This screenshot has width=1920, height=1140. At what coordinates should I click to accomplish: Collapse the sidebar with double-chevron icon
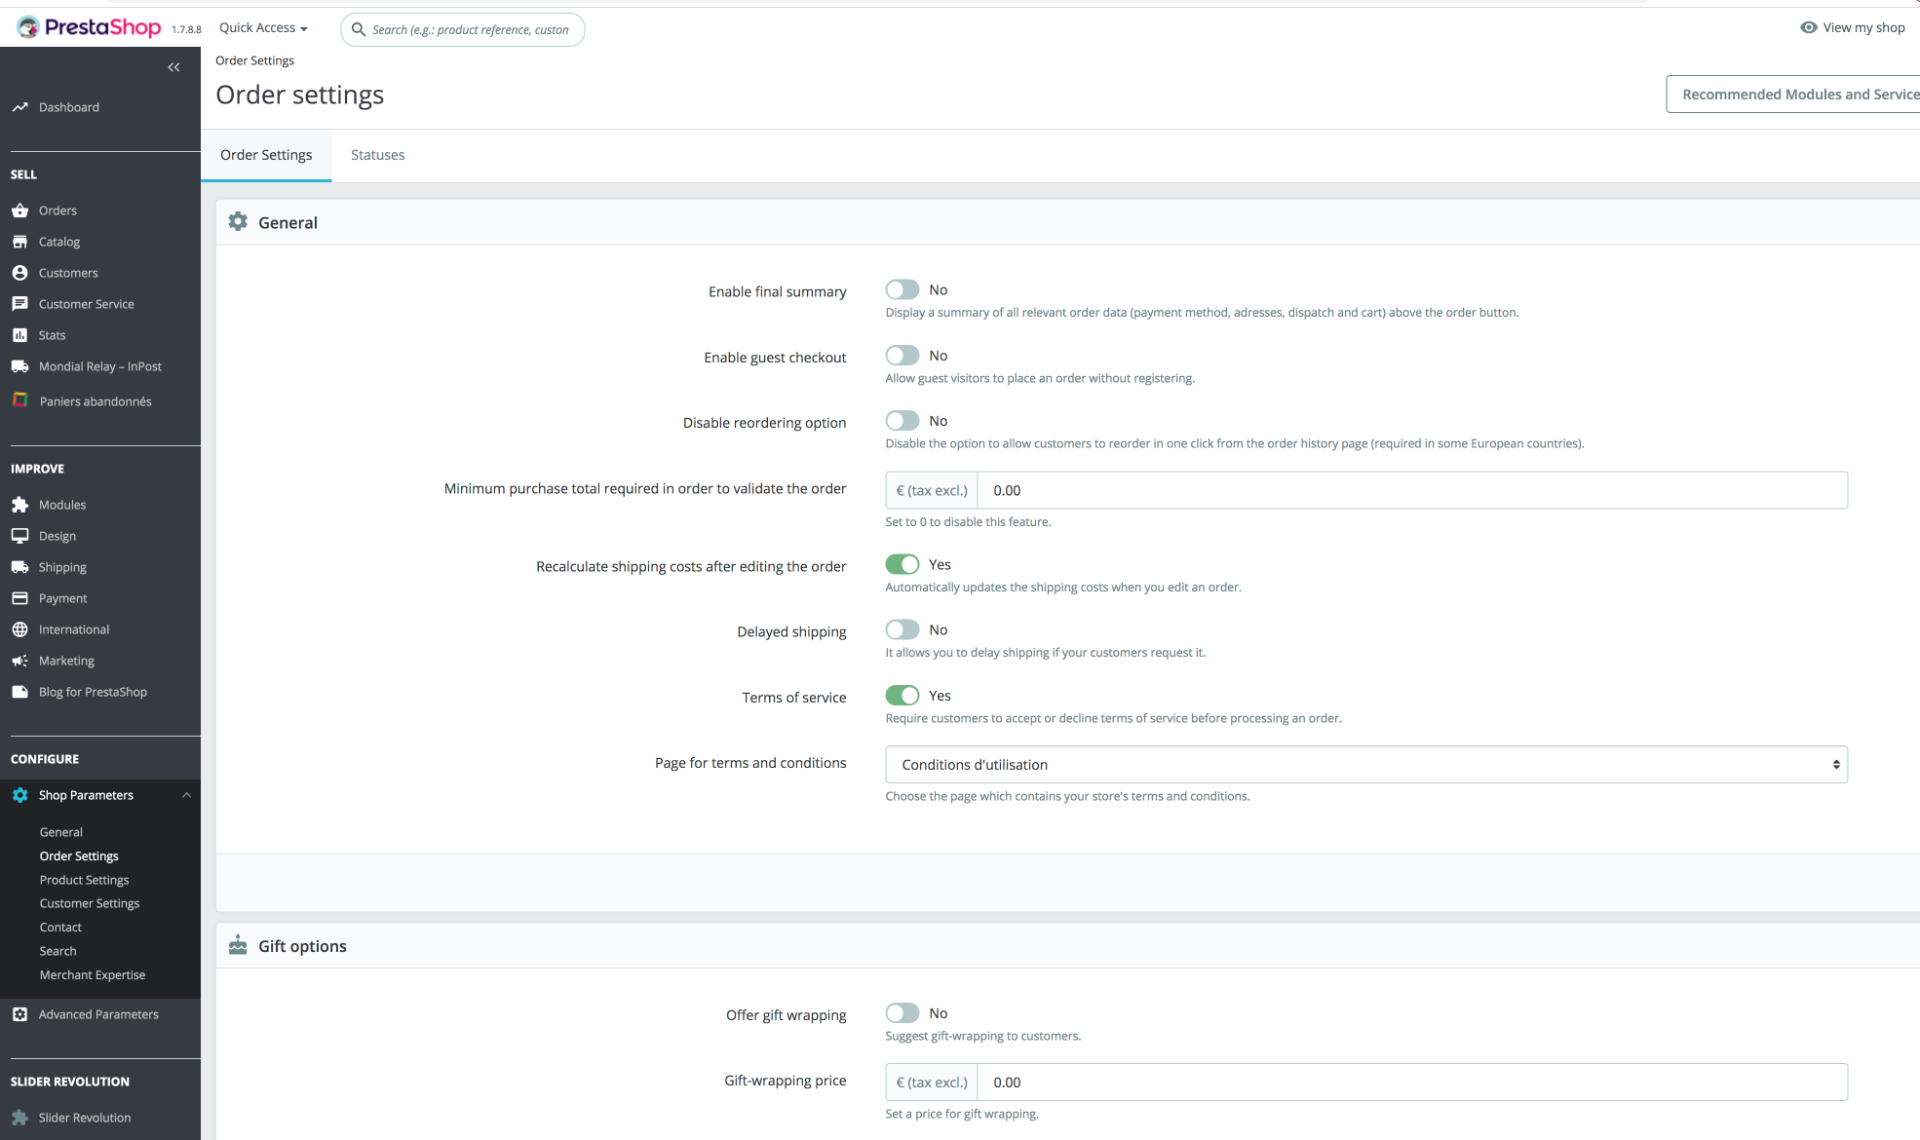point(174,67)
